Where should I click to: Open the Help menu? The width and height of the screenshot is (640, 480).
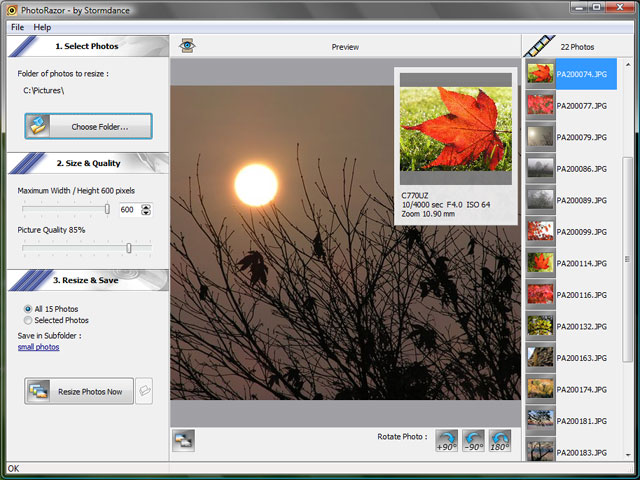(x=42, y=27)
